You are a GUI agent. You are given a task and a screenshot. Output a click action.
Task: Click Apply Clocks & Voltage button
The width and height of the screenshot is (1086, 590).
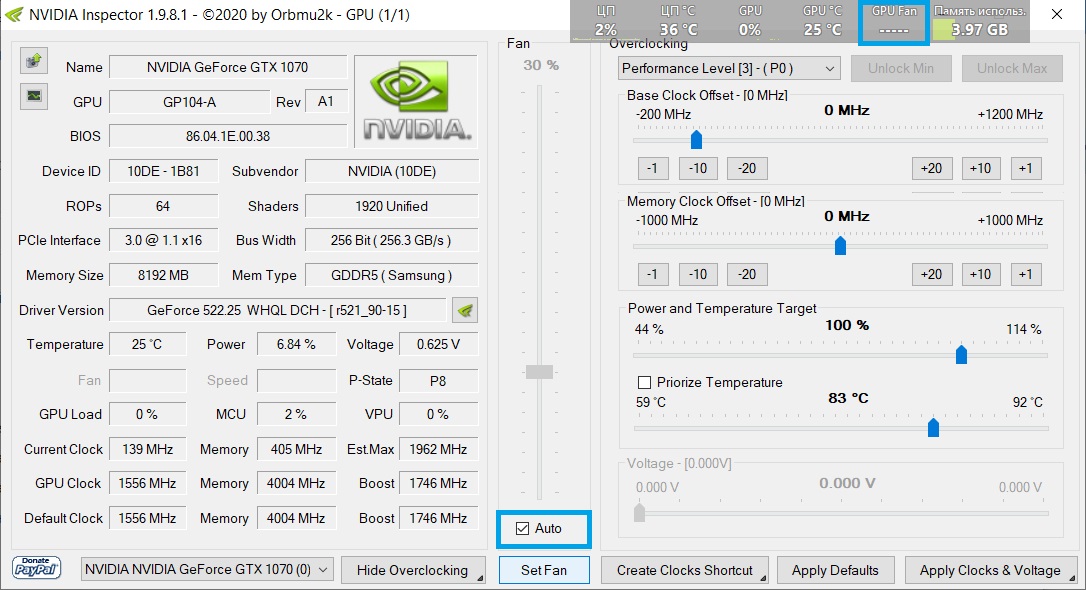pos(990,570)
